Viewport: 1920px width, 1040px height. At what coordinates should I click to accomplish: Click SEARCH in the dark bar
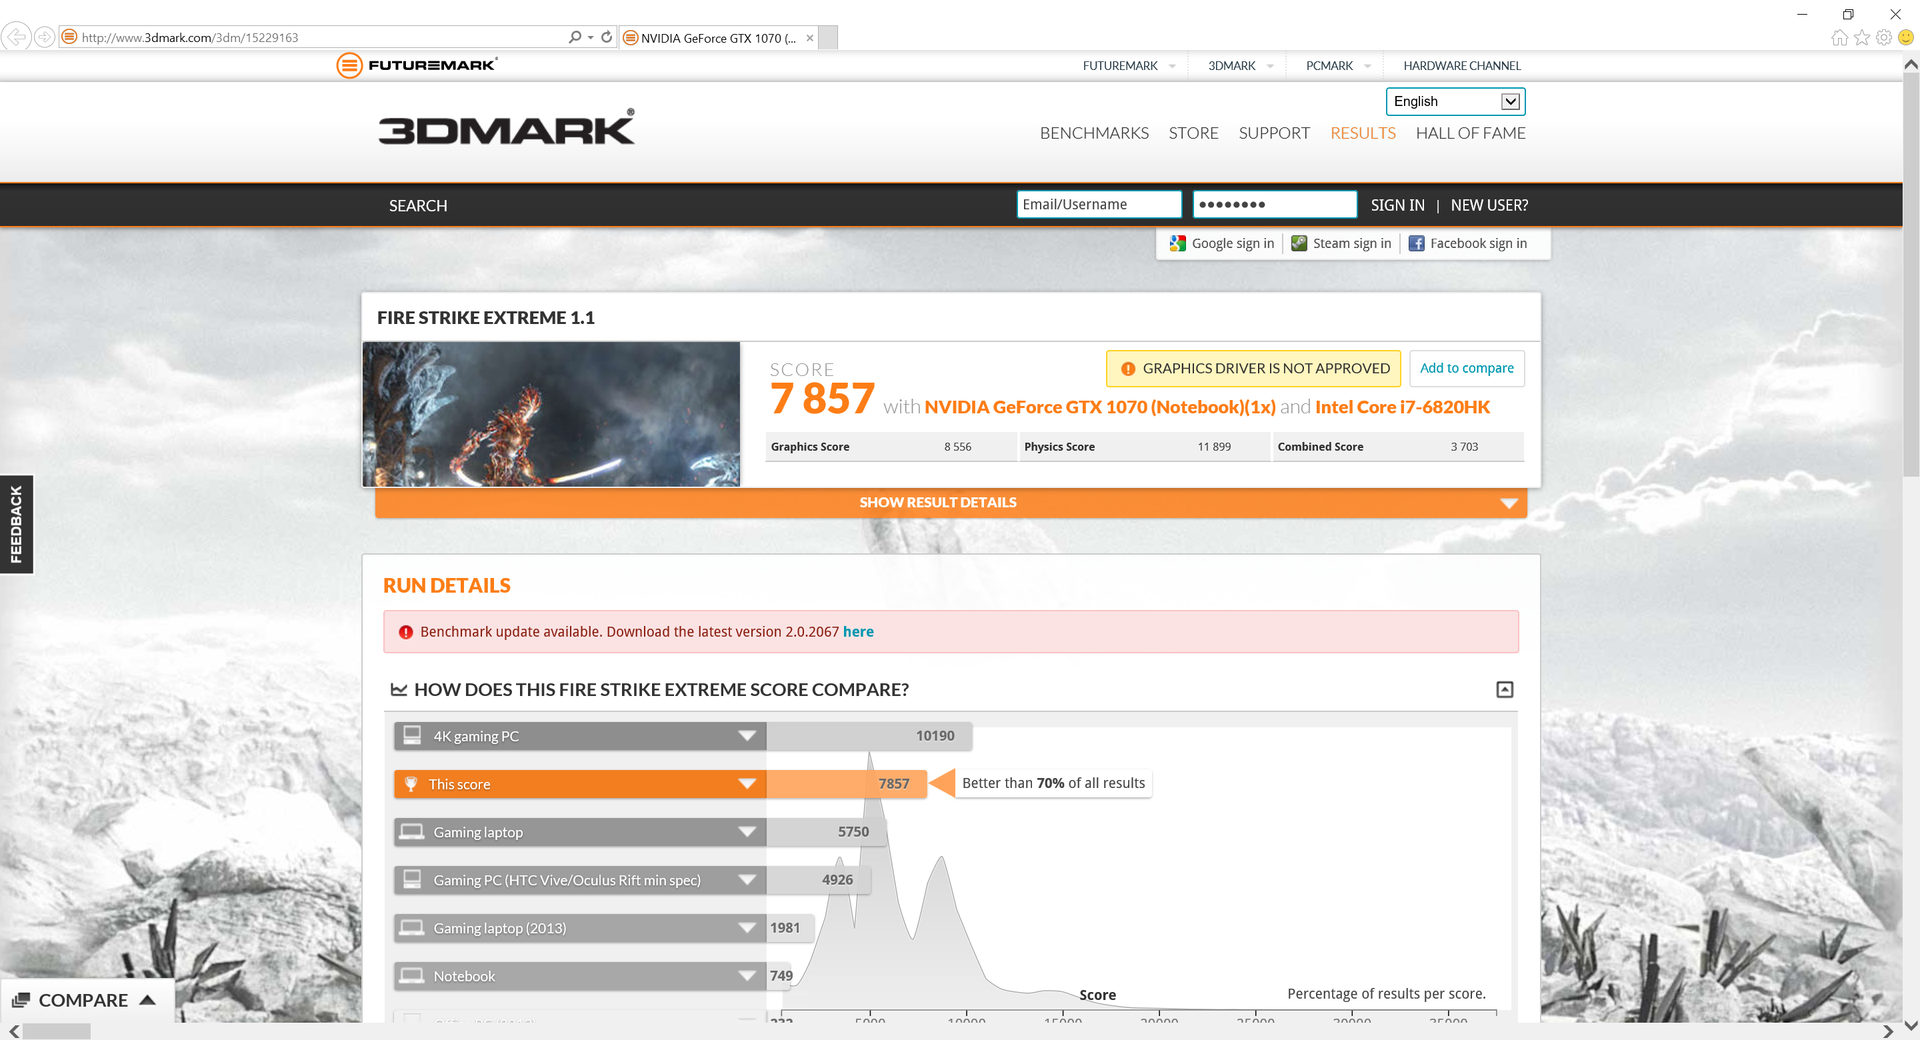[x=418, y=206]
